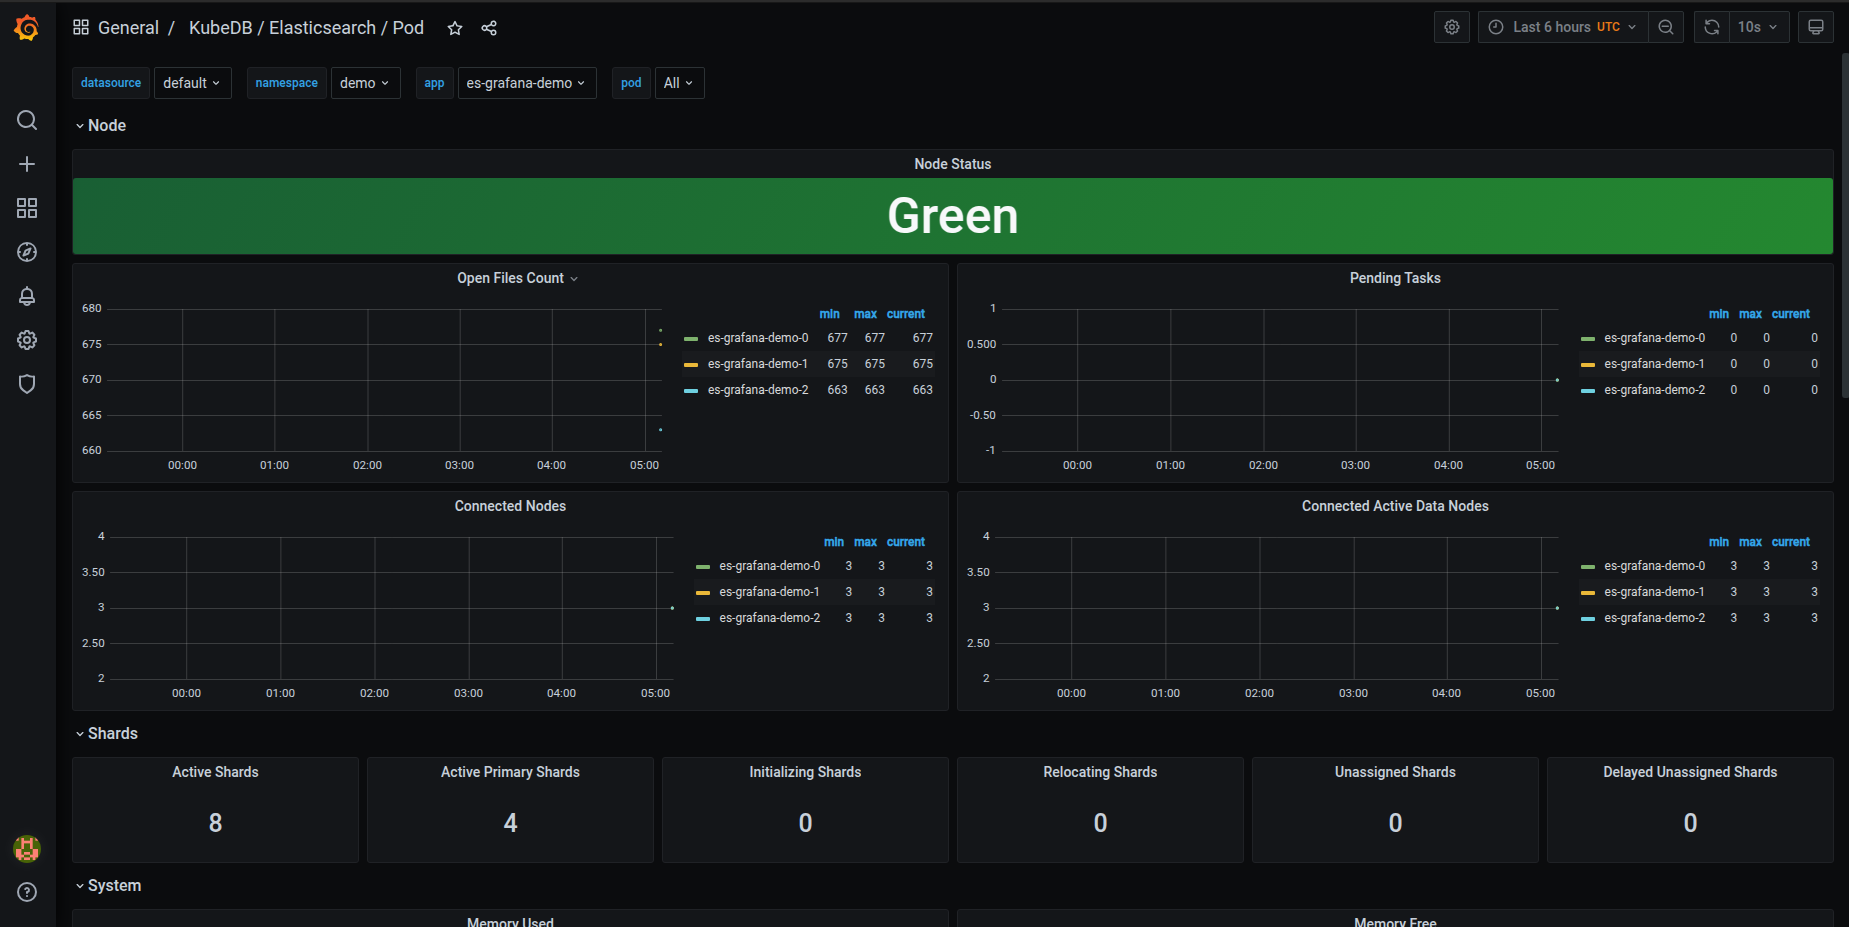
Task: Open the Initializing Shards panel title
Action: point(805,772)
